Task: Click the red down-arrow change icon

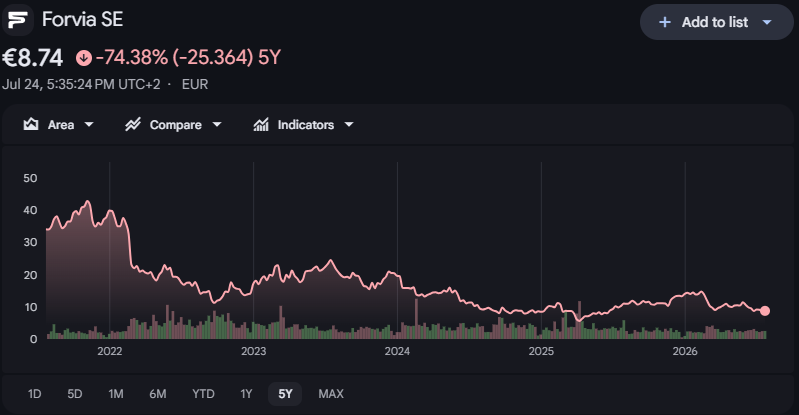Action: [84, 58]
